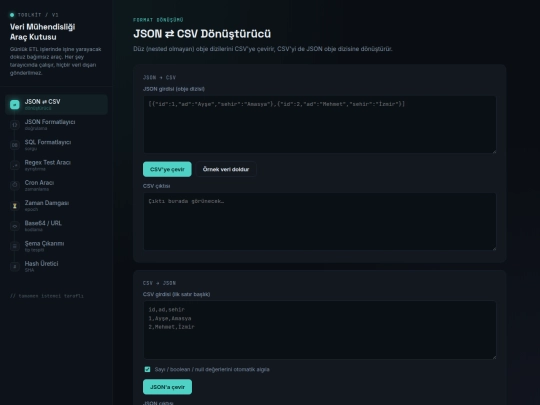540x405 pixels.
Task: Click the JSON'a çevir button
Action: tap(167, 387)
